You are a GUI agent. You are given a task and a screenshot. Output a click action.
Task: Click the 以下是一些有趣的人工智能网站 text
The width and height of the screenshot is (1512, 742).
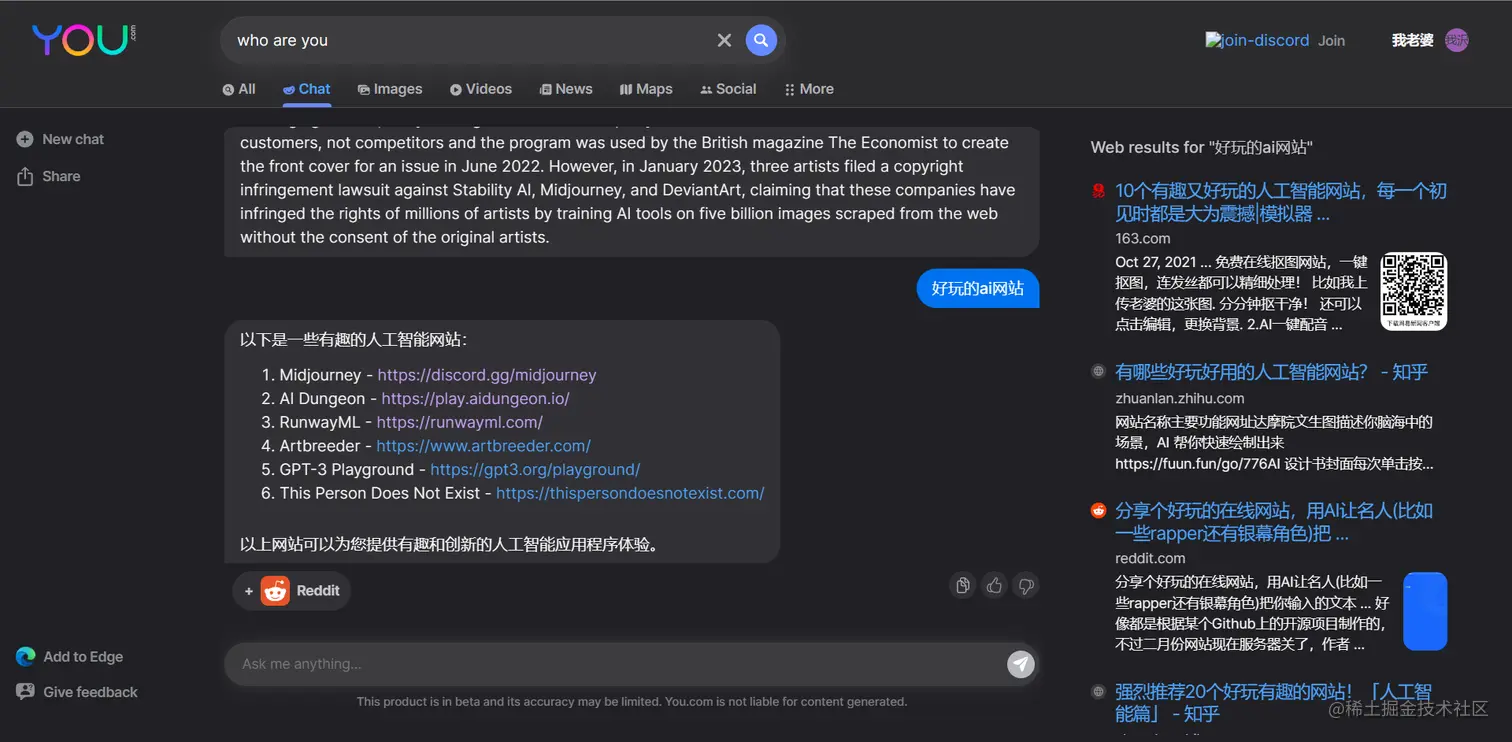tap(353, 340)
